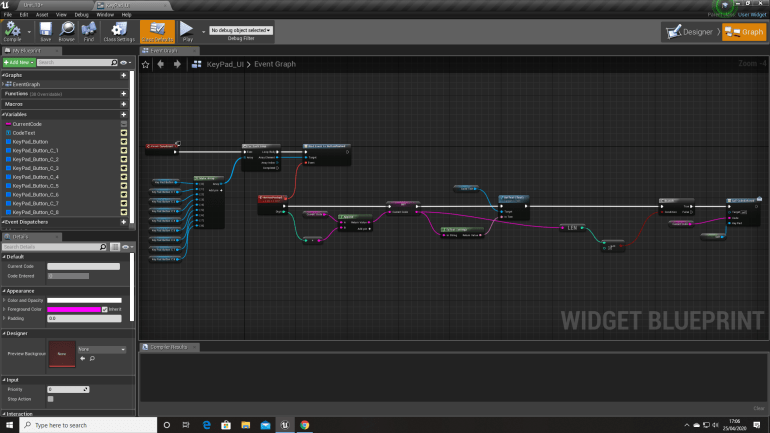Toggle visibility eye for CodeText variable
The image size is (770, 433).
click(x=124, y=133)
